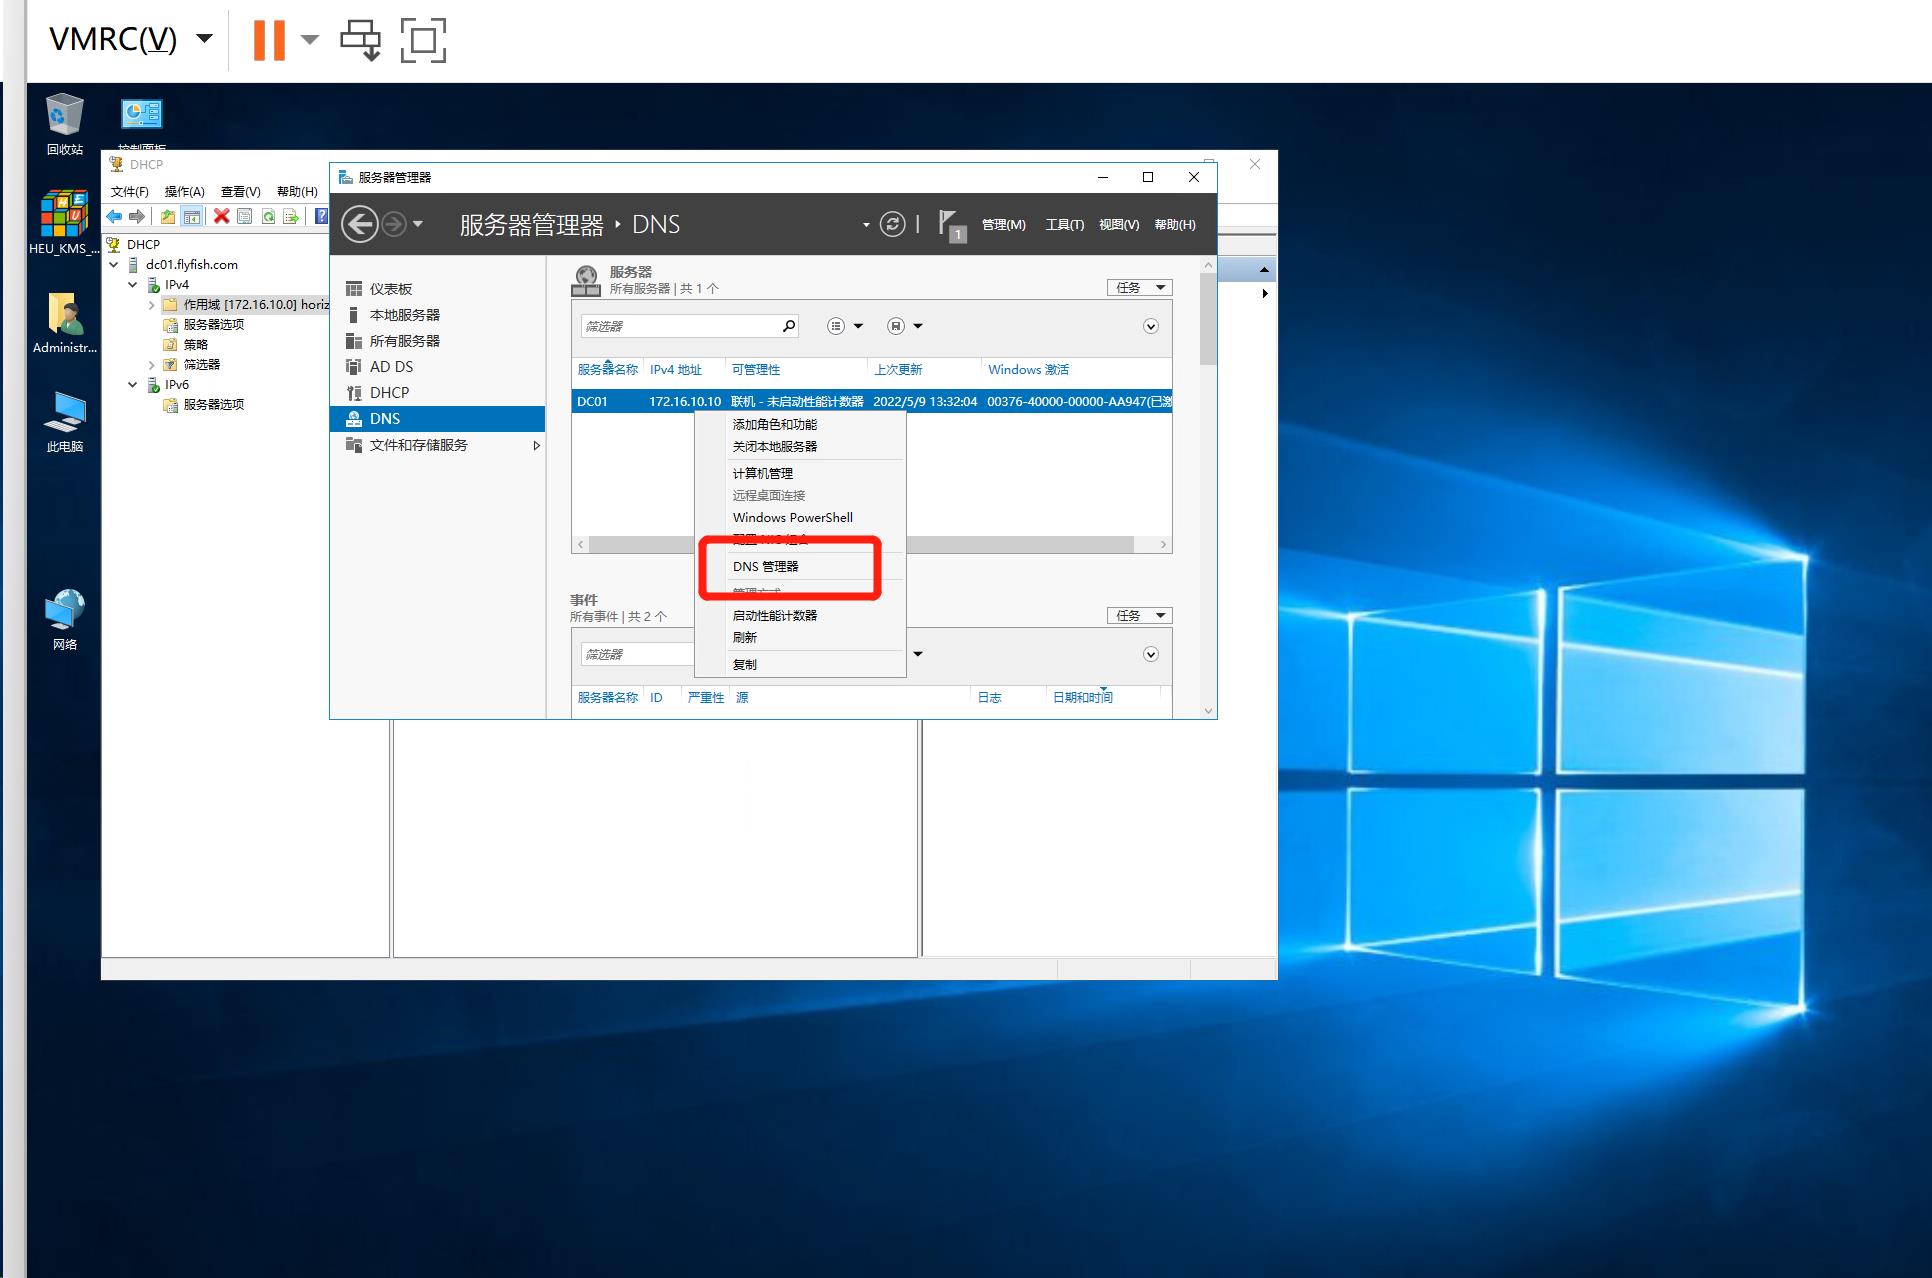Expand the servers filter criteria chevron

1151,326
